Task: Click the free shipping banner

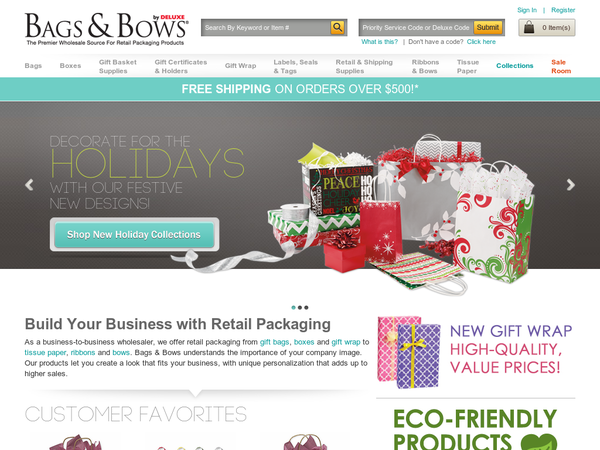Action: [x=300, y=89]
